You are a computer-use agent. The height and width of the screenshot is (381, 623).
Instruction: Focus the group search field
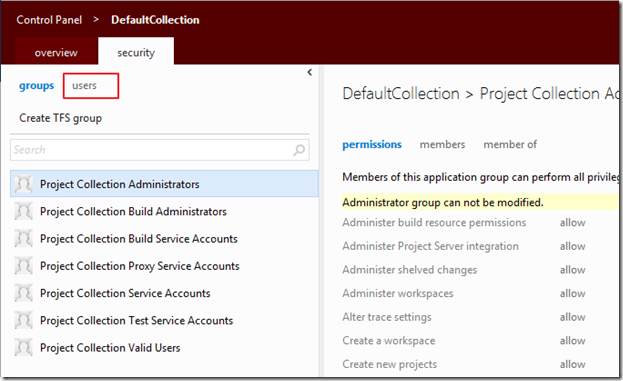click(160, 150)
